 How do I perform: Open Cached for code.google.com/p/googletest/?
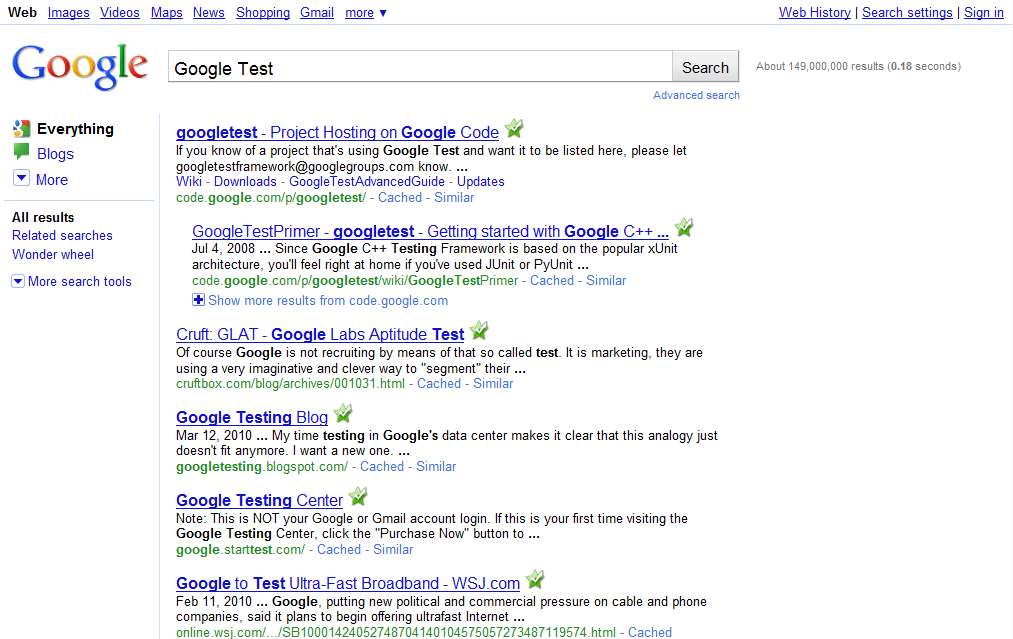(x=400, y=198)
